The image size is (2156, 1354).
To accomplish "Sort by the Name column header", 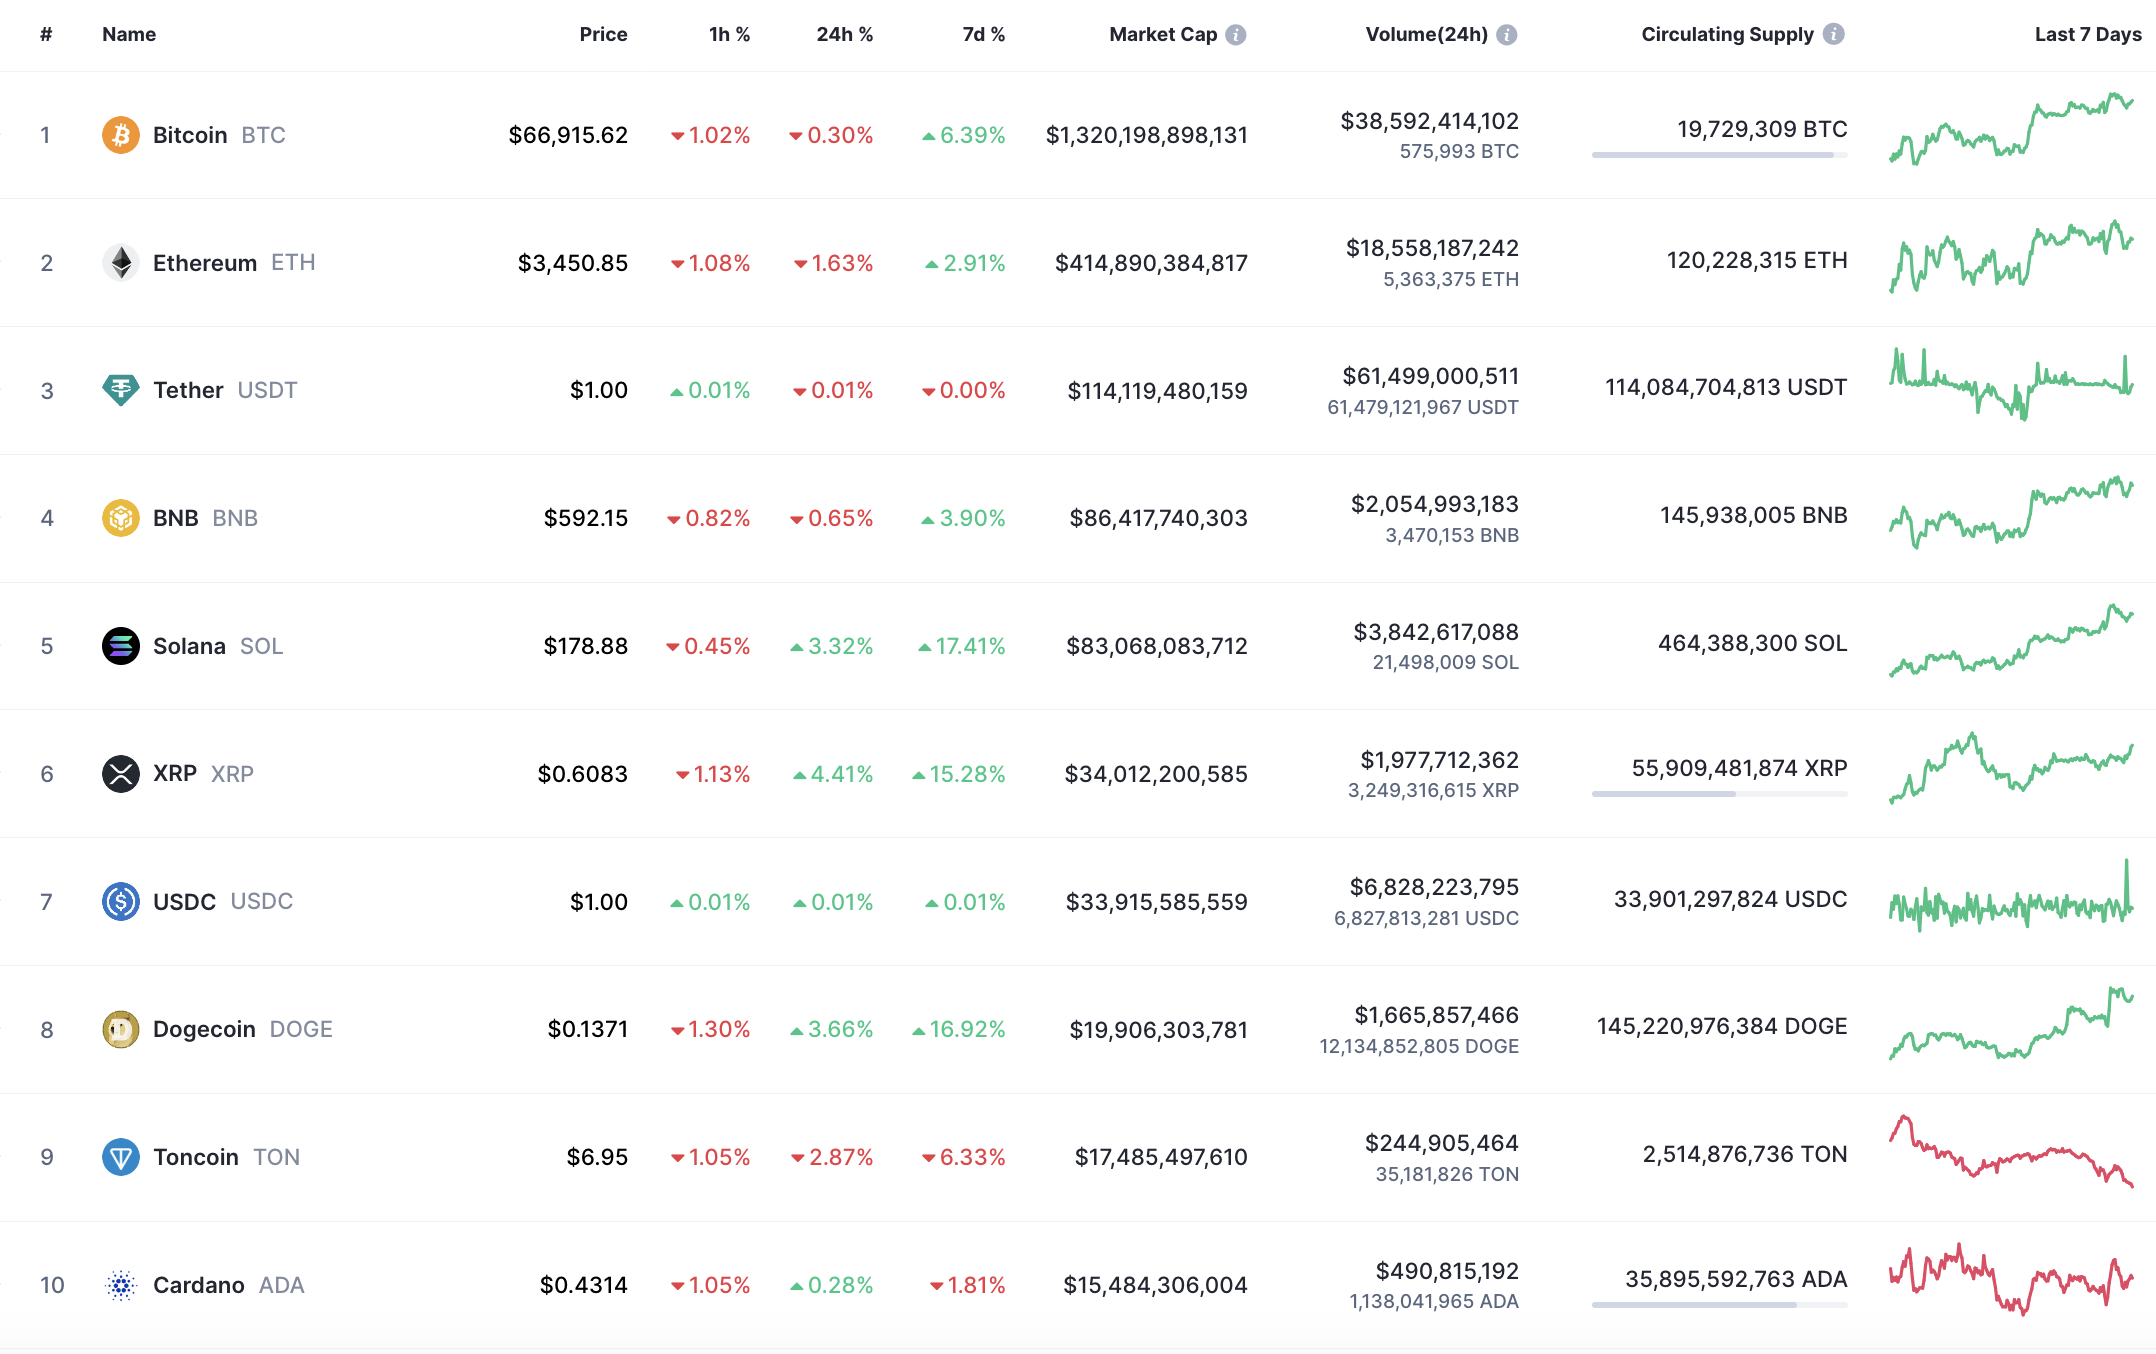I will coord(129,34).
